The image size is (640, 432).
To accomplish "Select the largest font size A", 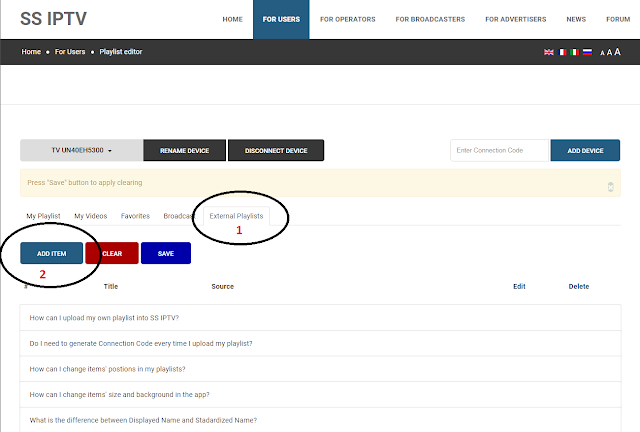I will (x=617, y=52).
